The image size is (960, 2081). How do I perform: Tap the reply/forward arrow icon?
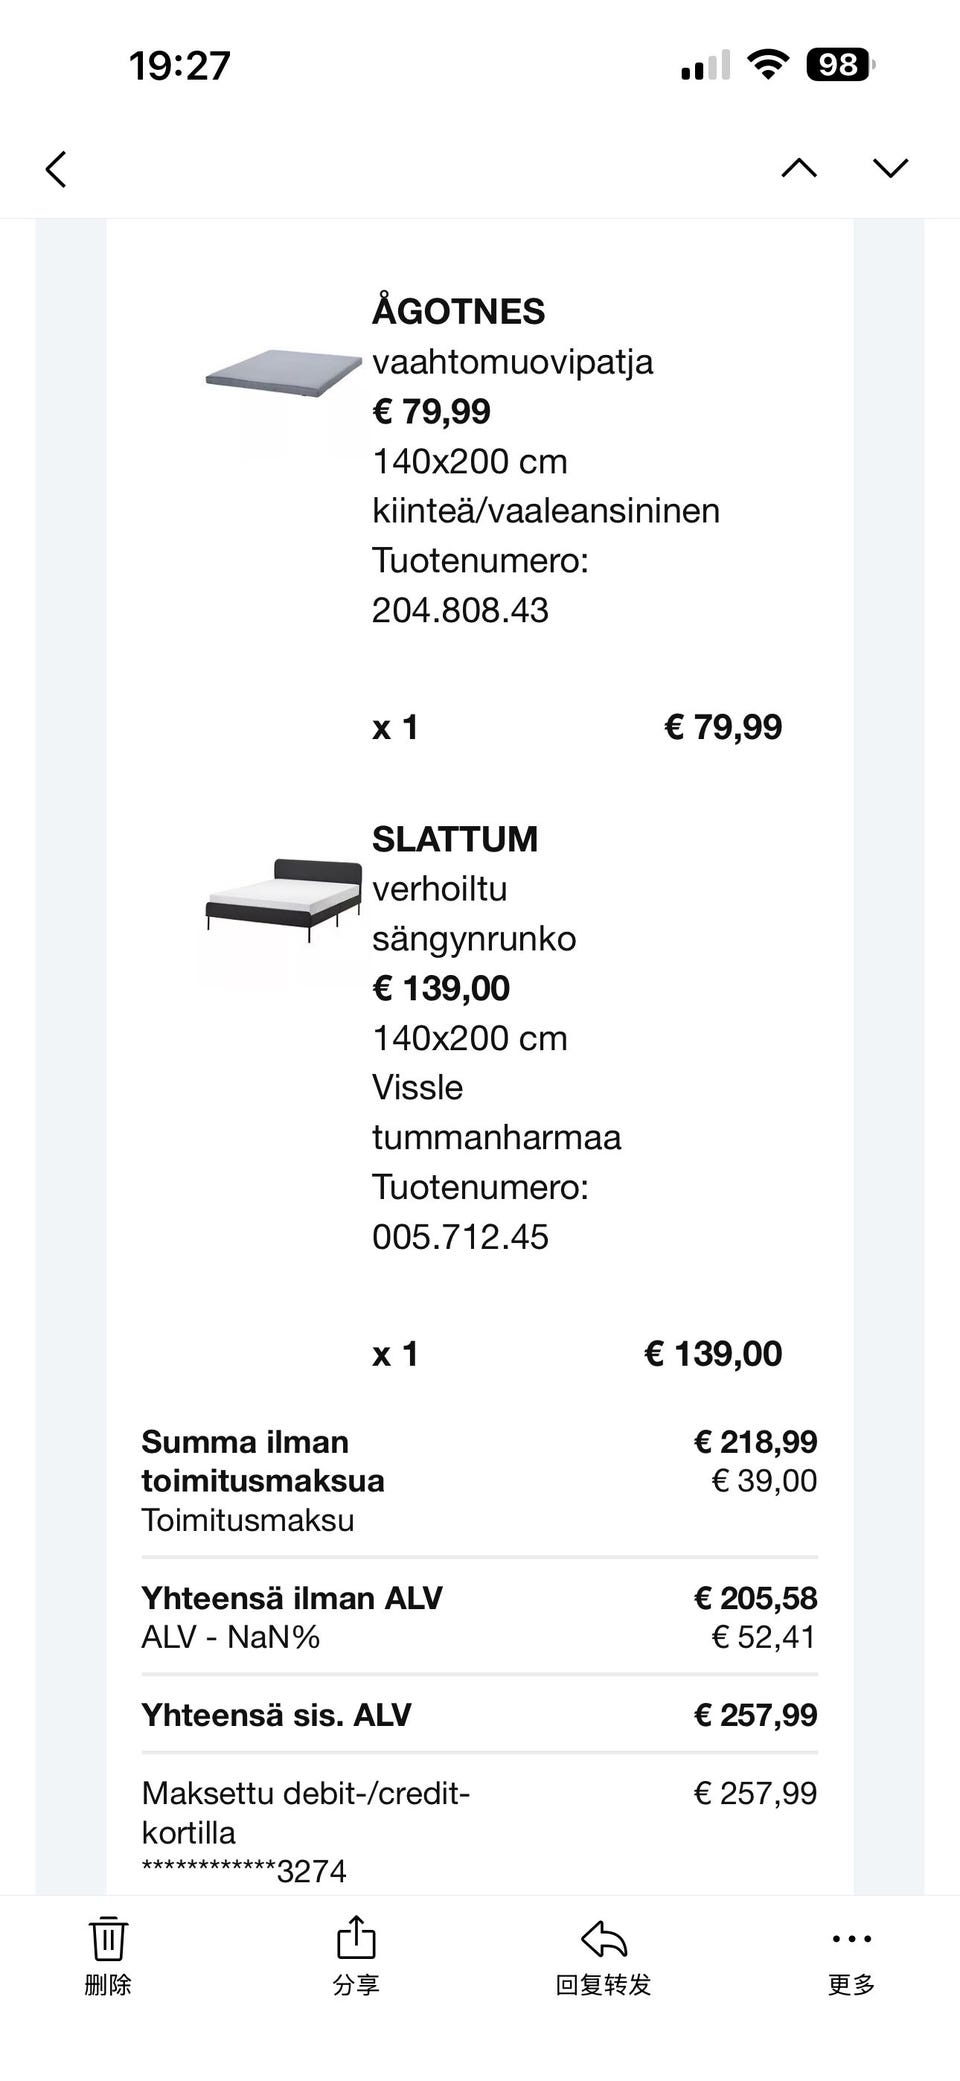603,1940
